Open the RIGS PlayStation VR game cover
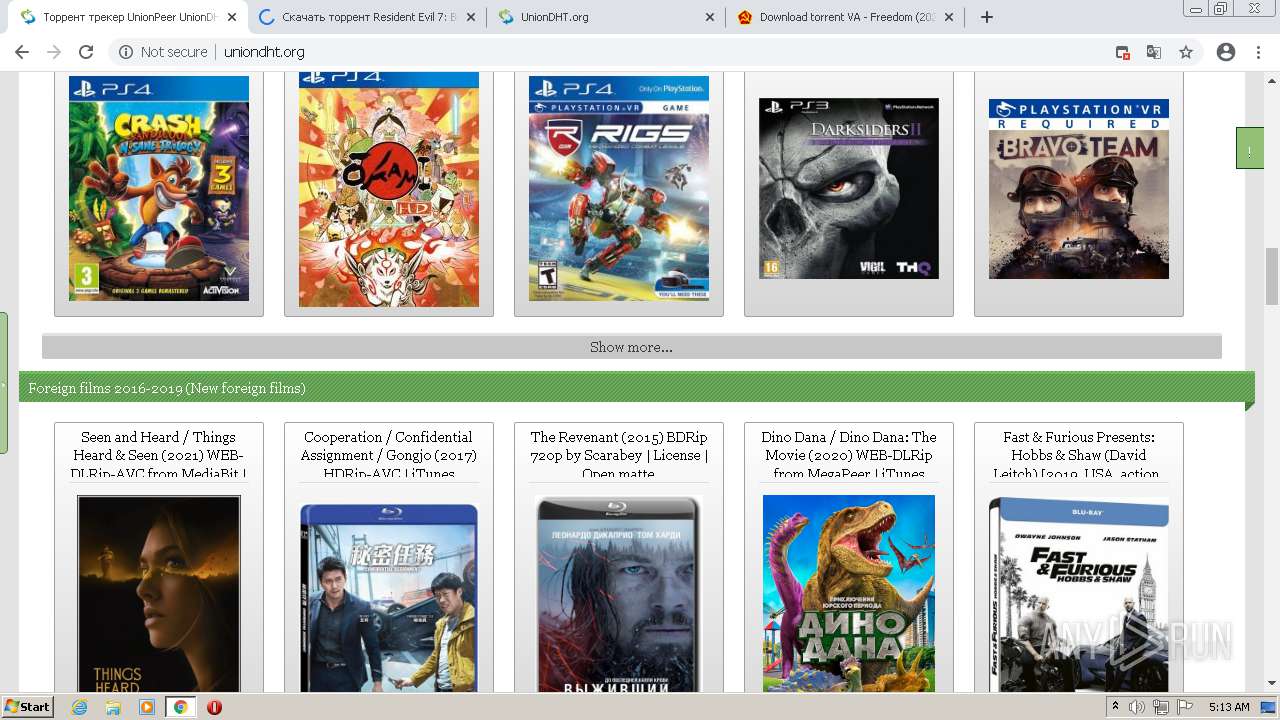Image resolution: width=1280 pixels, height=720 pixels. 619,188
